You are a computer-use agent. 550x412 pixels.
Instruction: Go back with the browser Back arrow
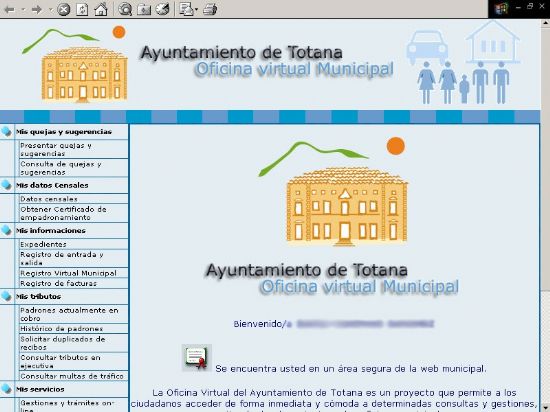pyautogui.click(x=9, y=9)
